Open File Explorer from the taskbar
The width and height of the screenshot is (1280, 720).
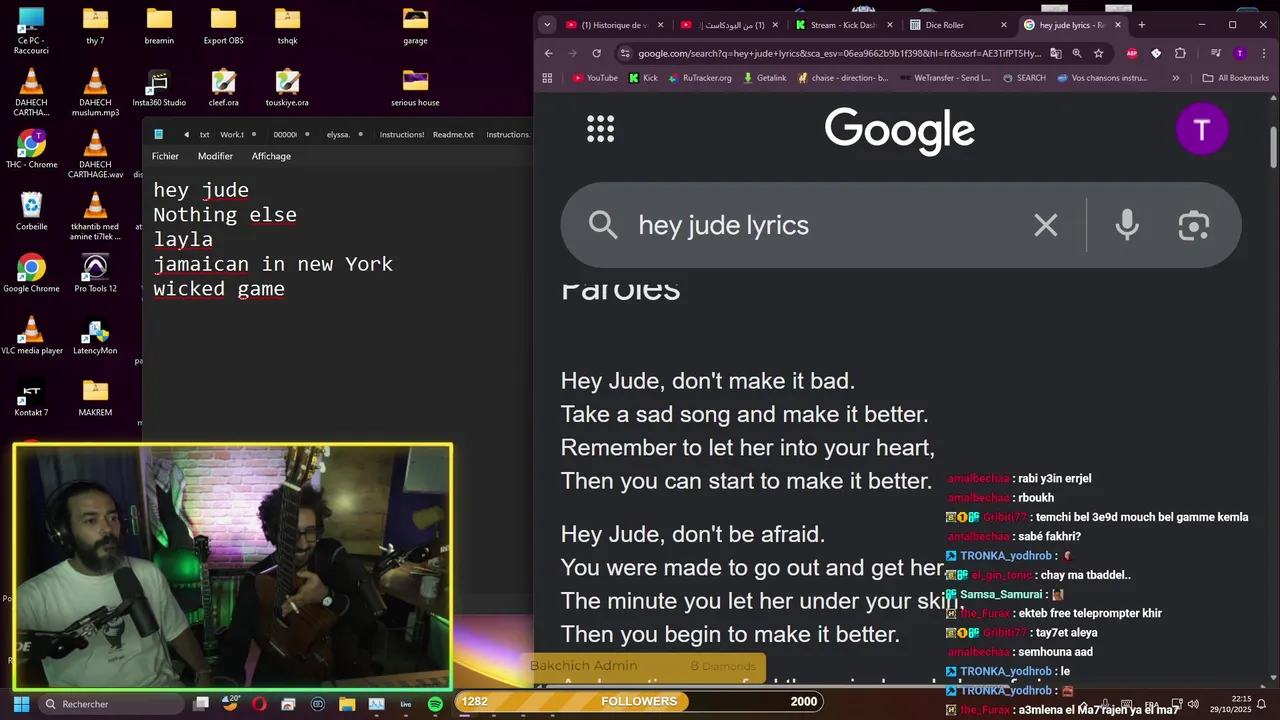347,704
